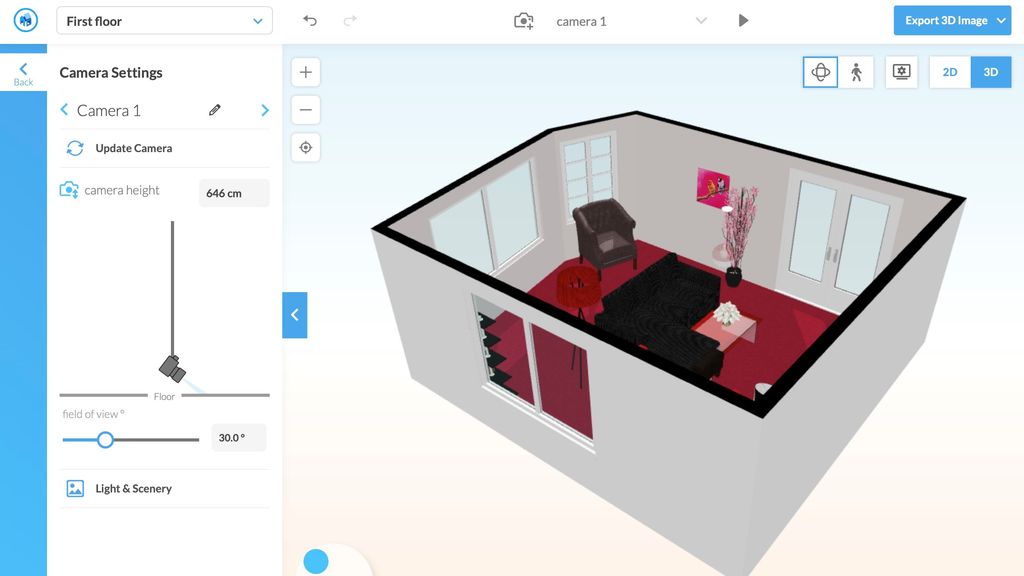Navigate to next camera with right chevron
The image size is (1024, 576).
(265, 110)
